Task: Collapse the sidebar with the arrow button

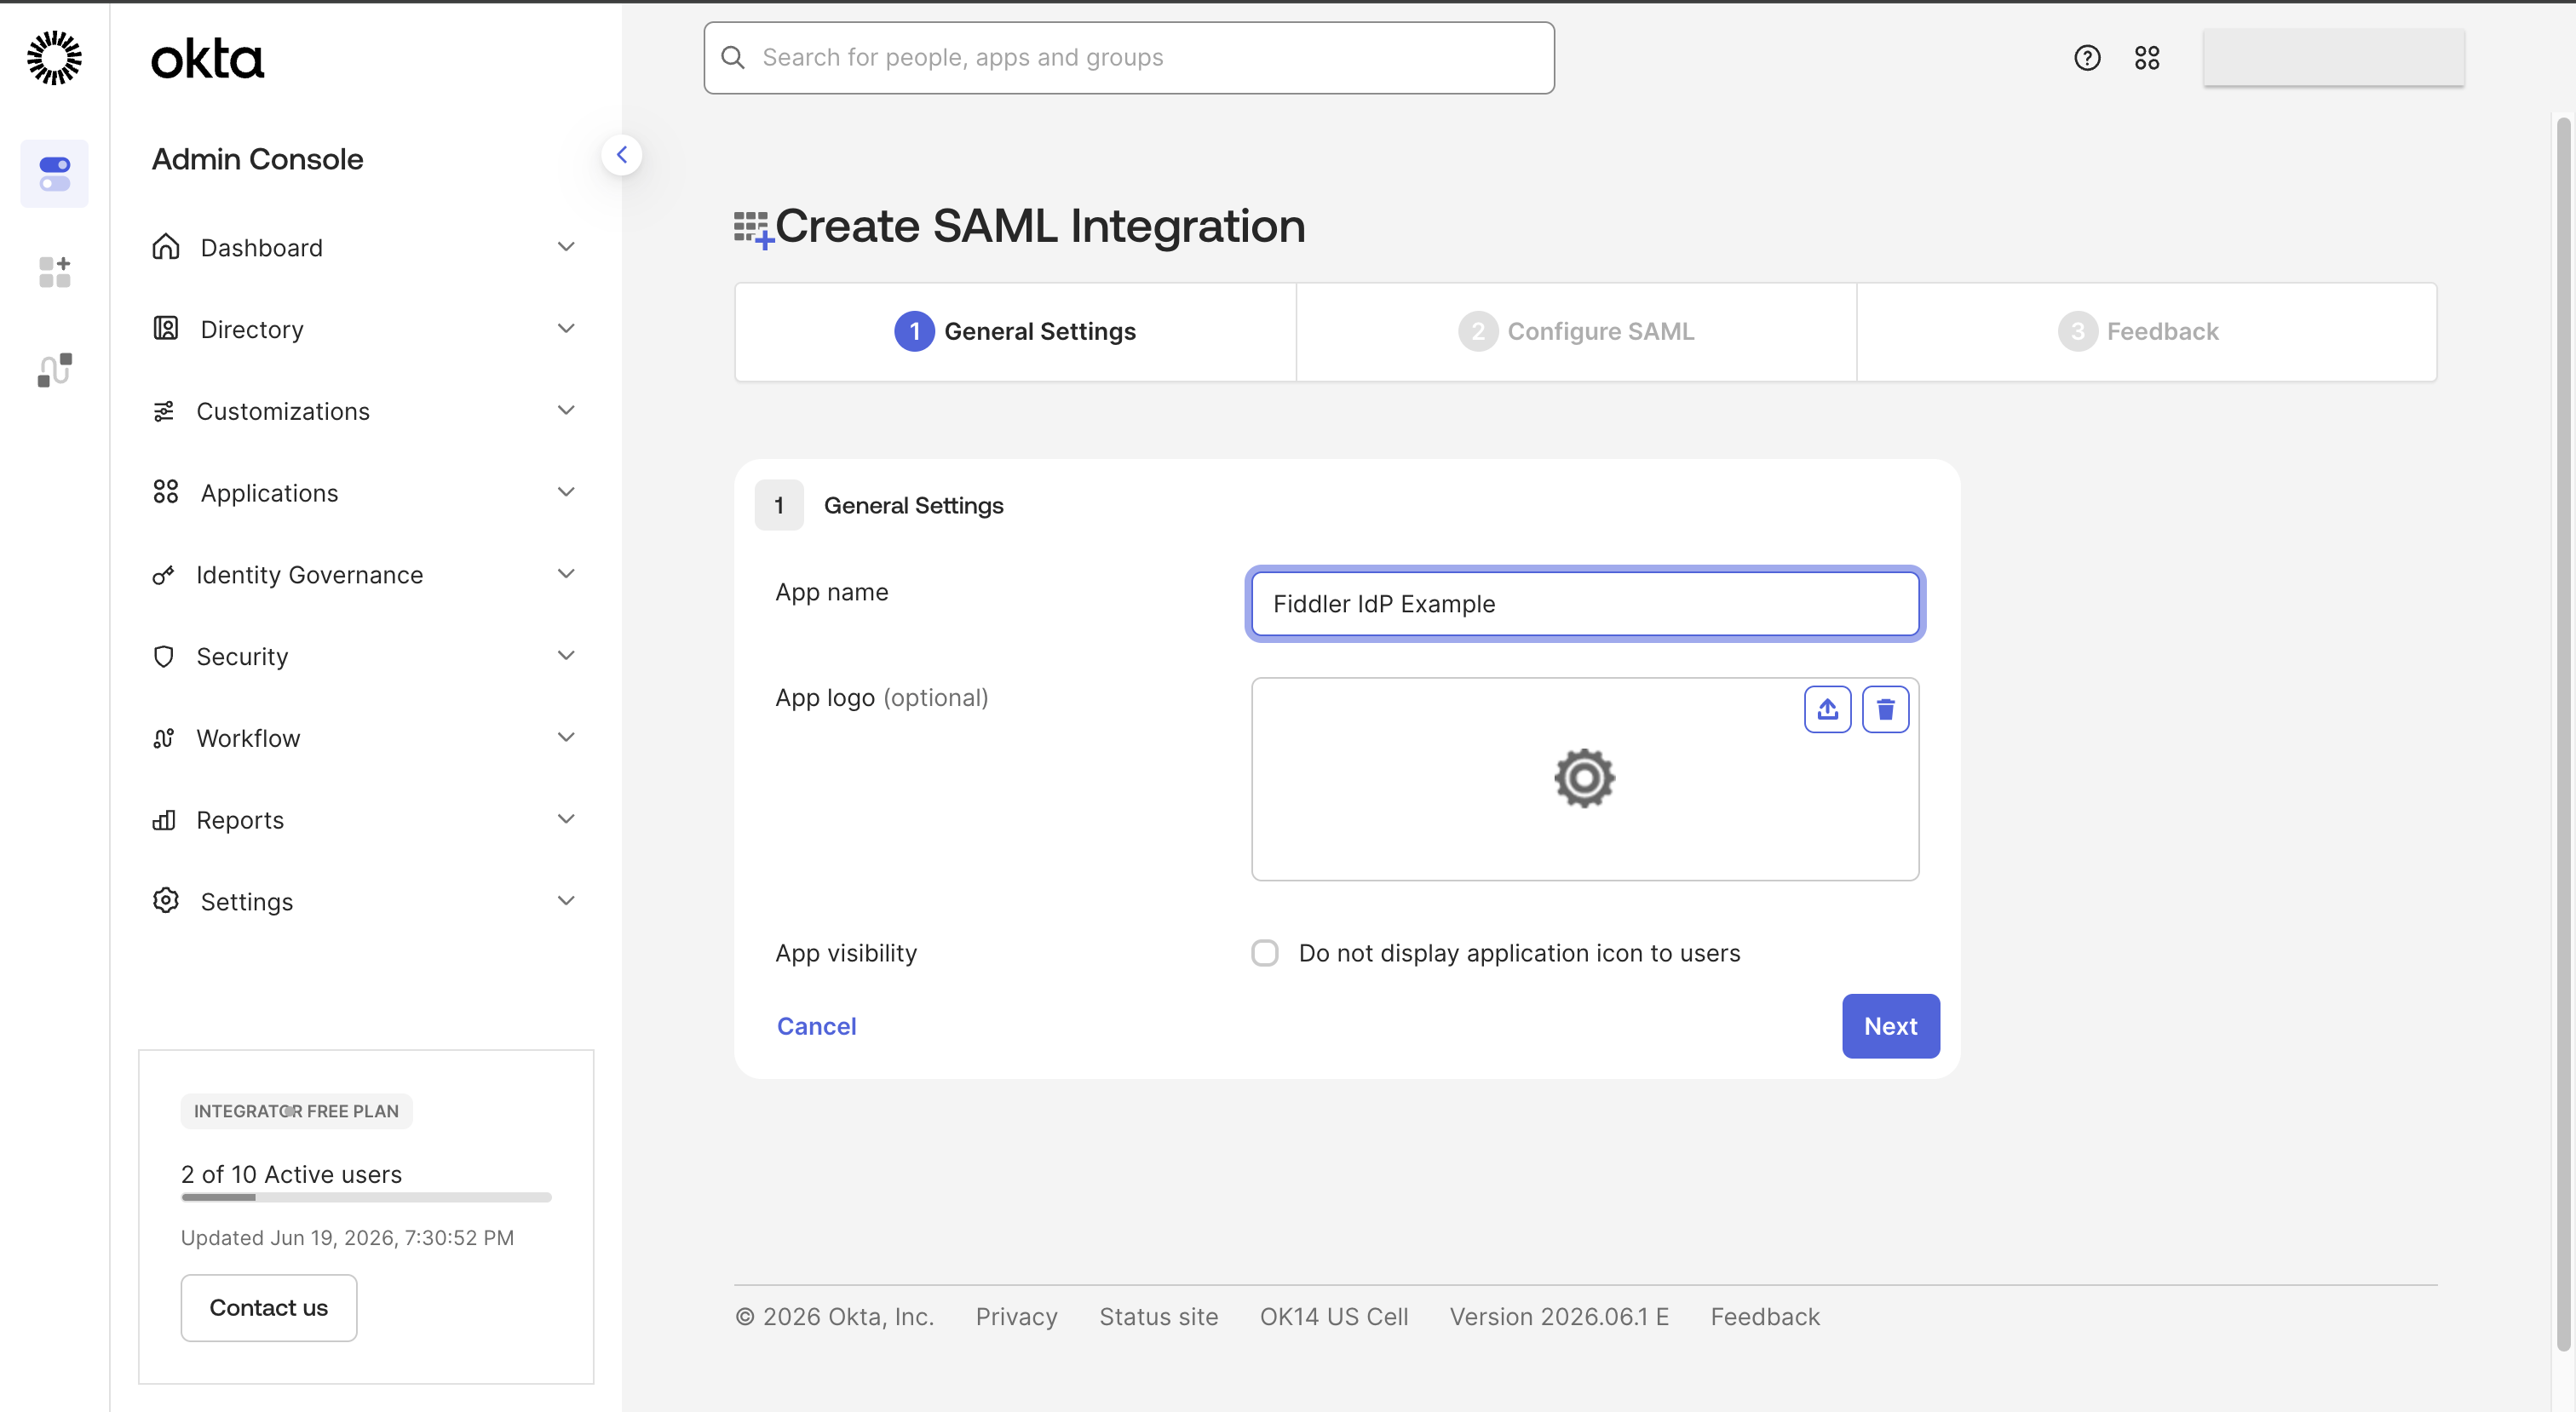Action: click(x=621, y=155)
